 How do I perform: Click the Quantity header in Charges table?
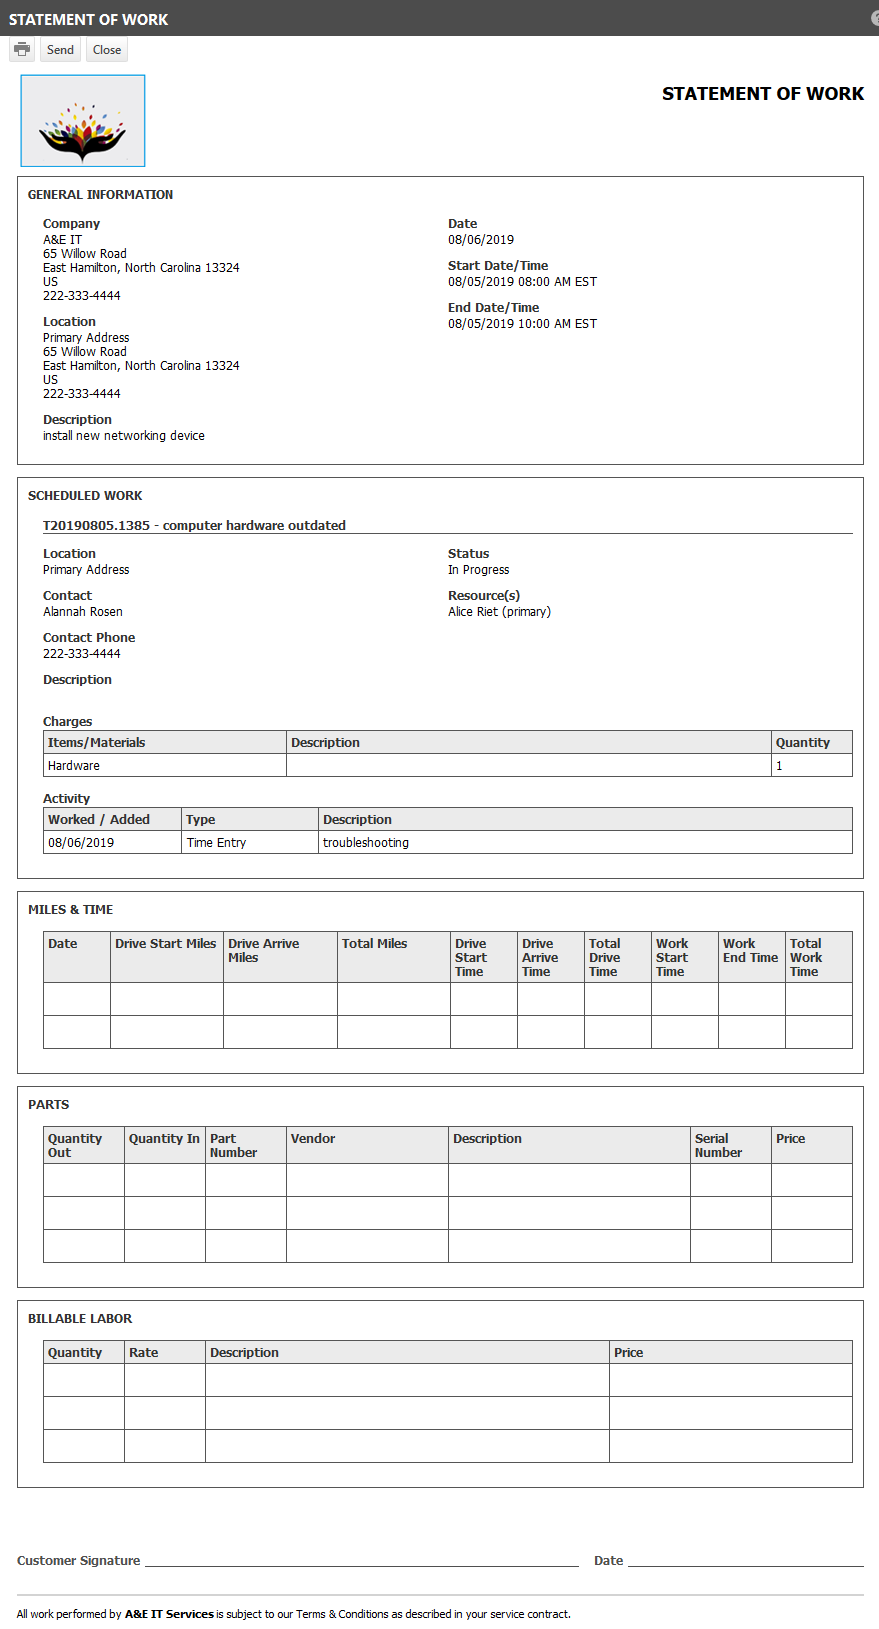coord(812,743)
